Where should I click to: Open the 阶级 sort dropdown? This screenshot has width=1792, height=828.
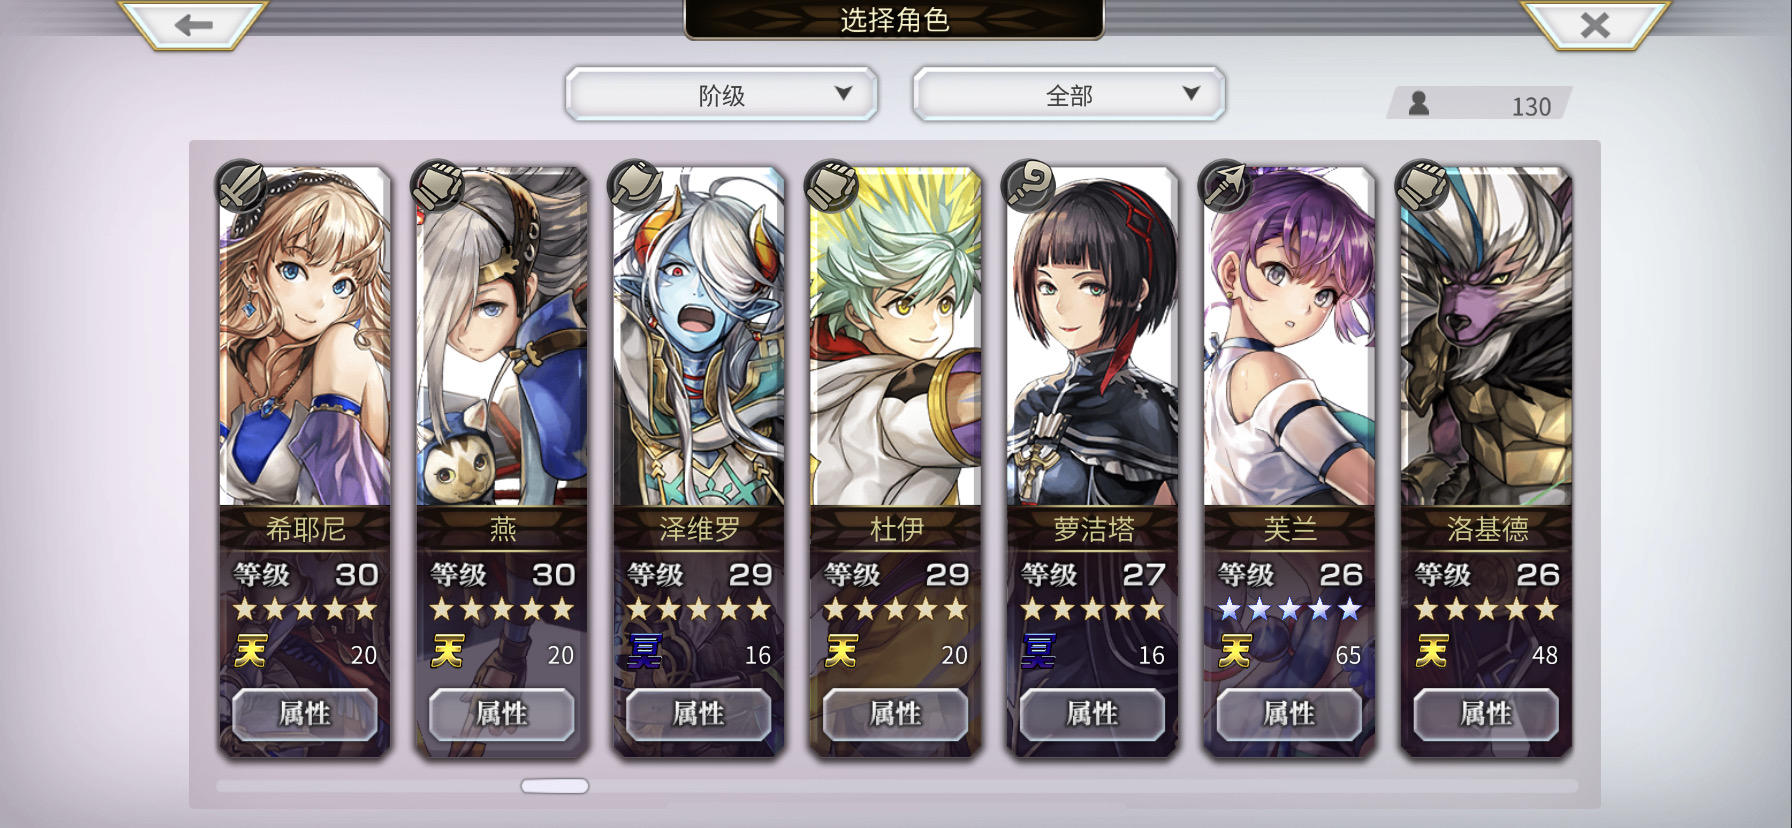point(721,95)
